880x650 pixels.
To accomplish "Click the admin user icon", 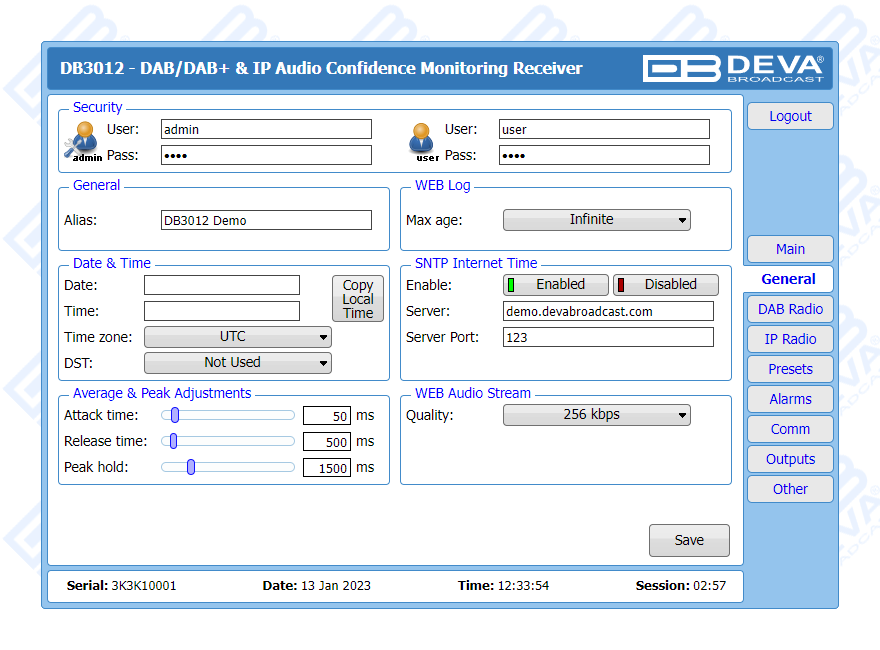I will pyautogui.click(x=84, y=140).
